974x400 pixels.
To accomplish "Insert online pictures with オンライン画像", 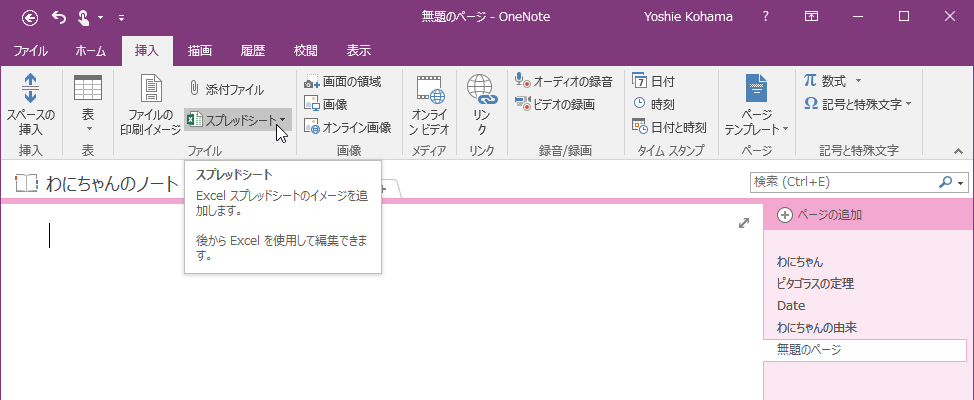I will click(347, 127).
